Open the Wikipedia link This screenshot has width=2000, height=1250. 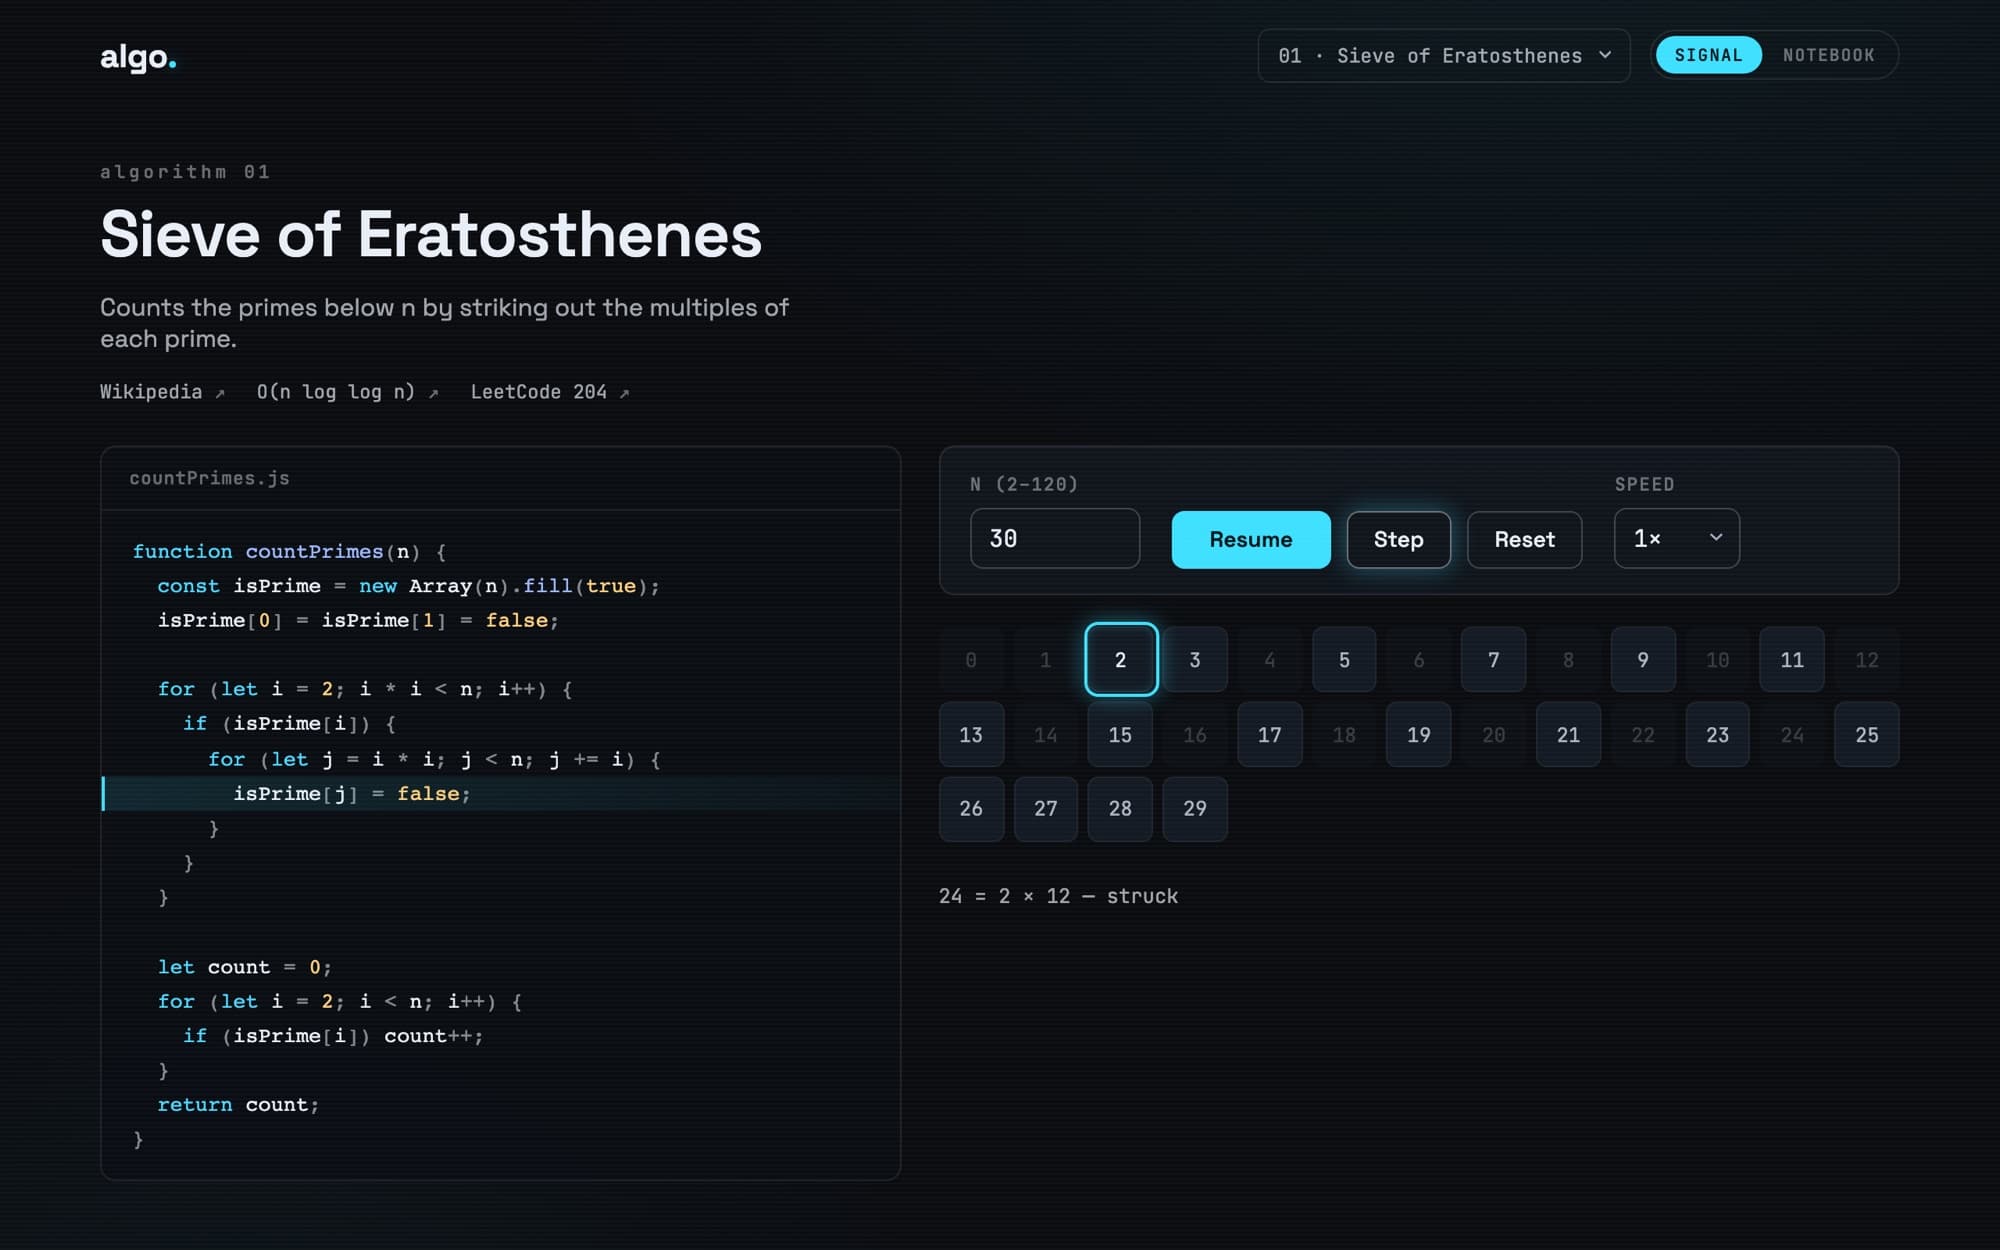162,392
